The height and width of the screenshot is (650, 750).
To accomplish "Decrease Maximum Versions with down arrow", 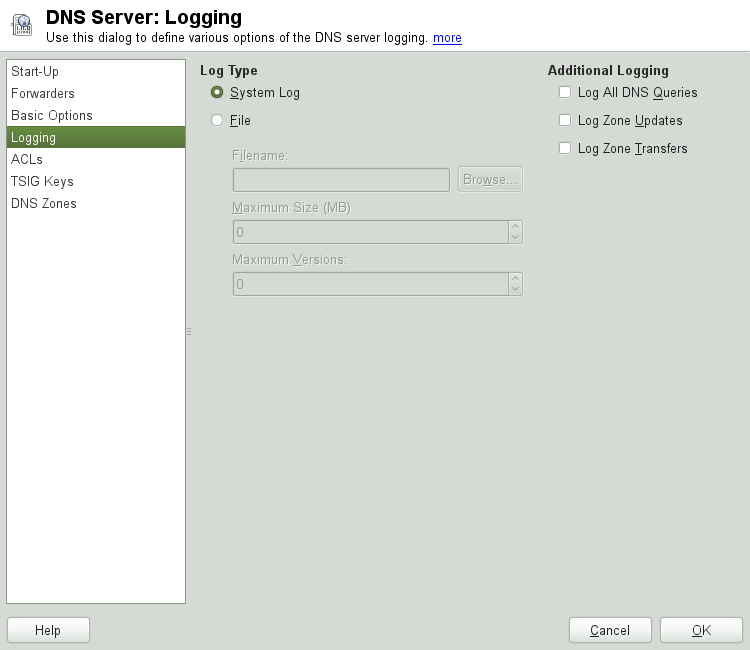I will (x=515, y=289).
